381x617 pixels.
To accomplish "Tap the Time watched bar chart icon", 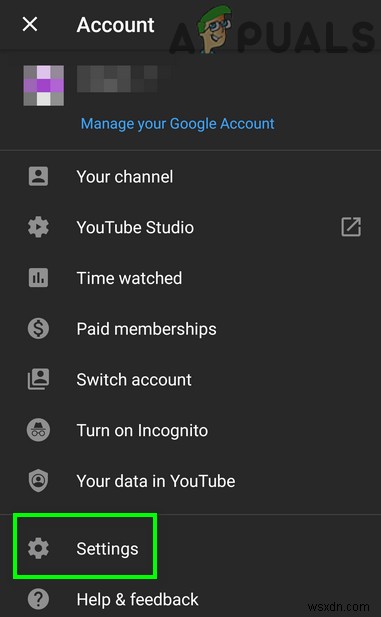I will click(x=38, y=278).
